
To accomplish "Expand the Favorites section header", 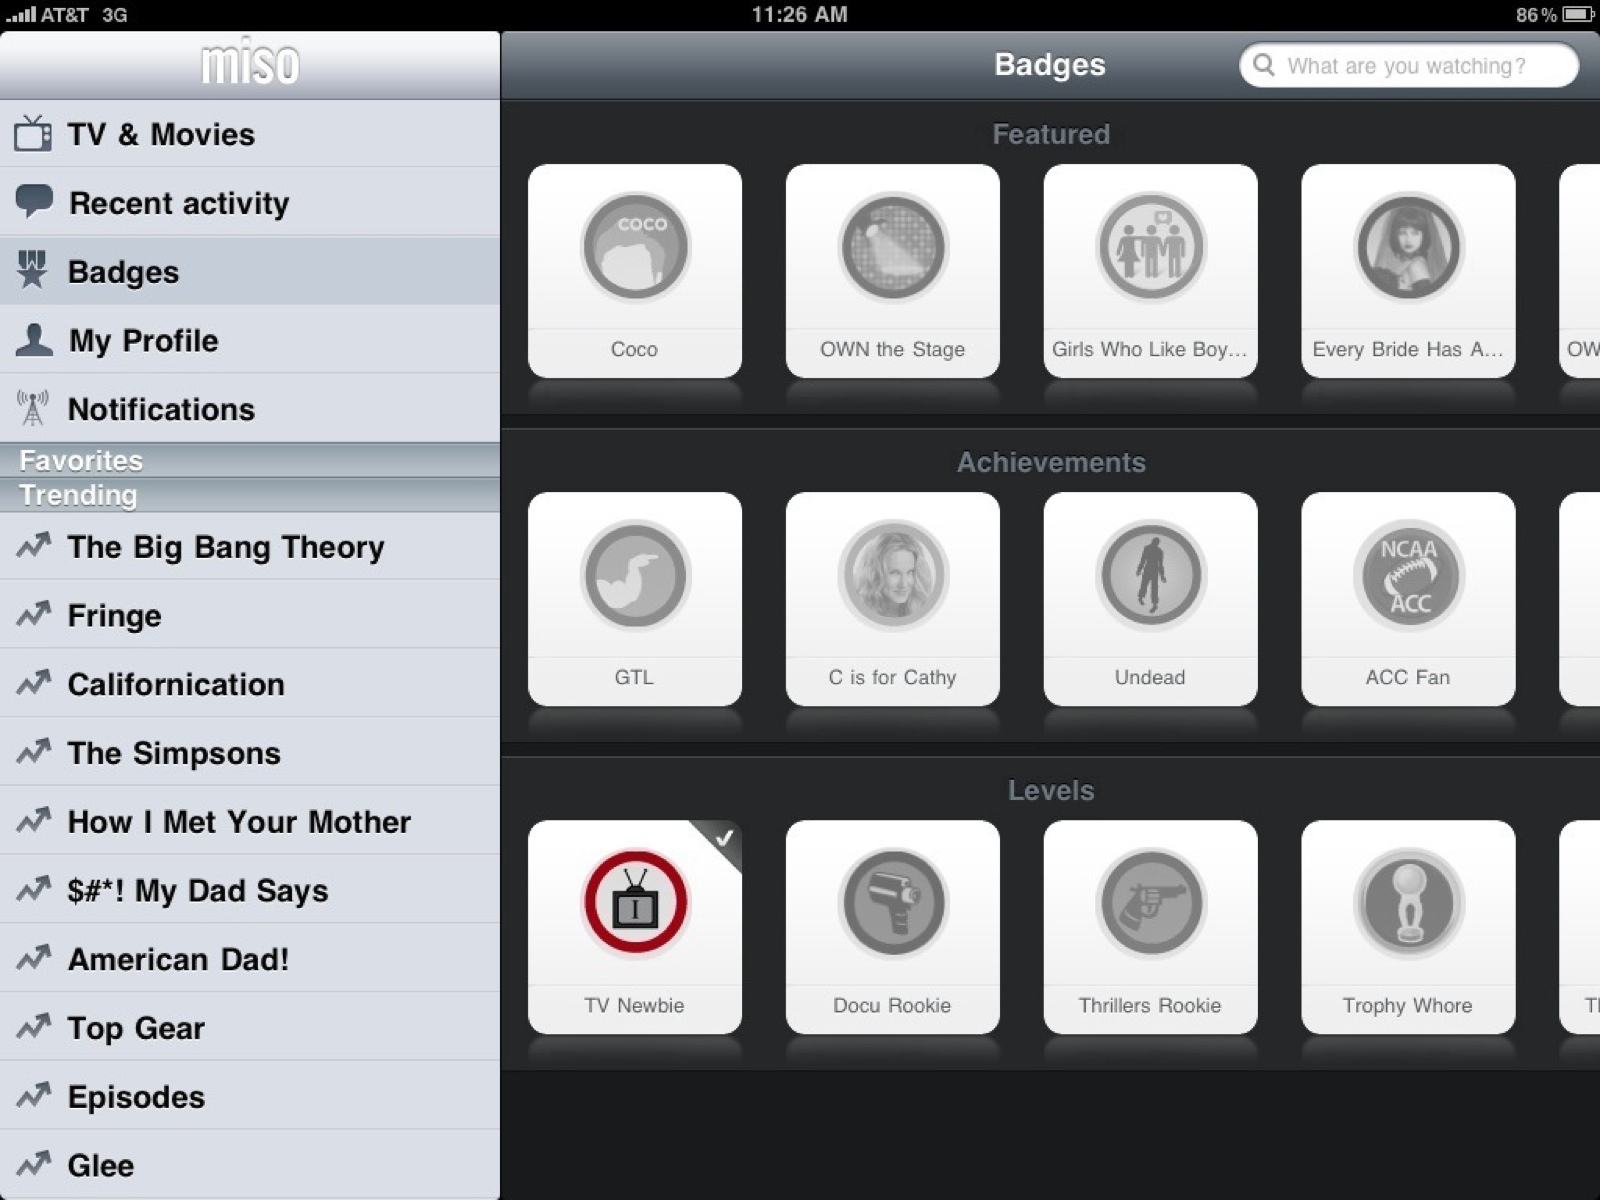I will point(250,460).
